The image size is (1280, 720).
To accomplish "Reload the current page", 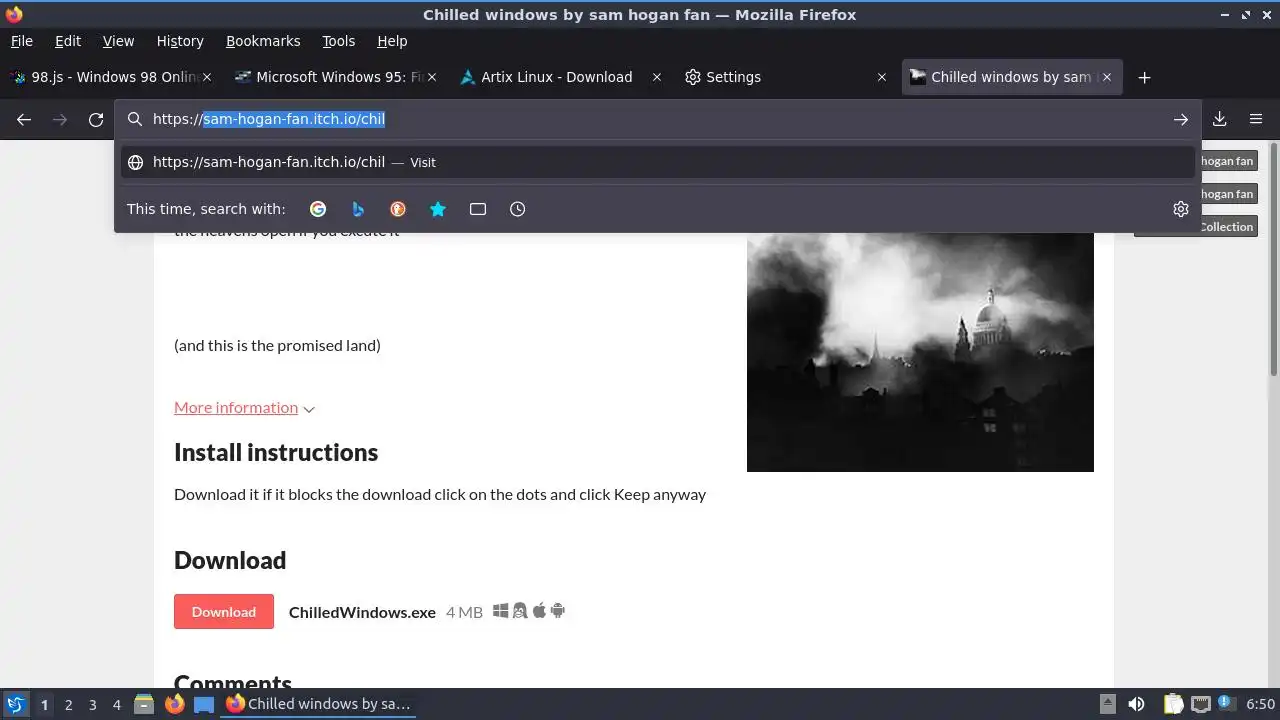I will 96,119.
